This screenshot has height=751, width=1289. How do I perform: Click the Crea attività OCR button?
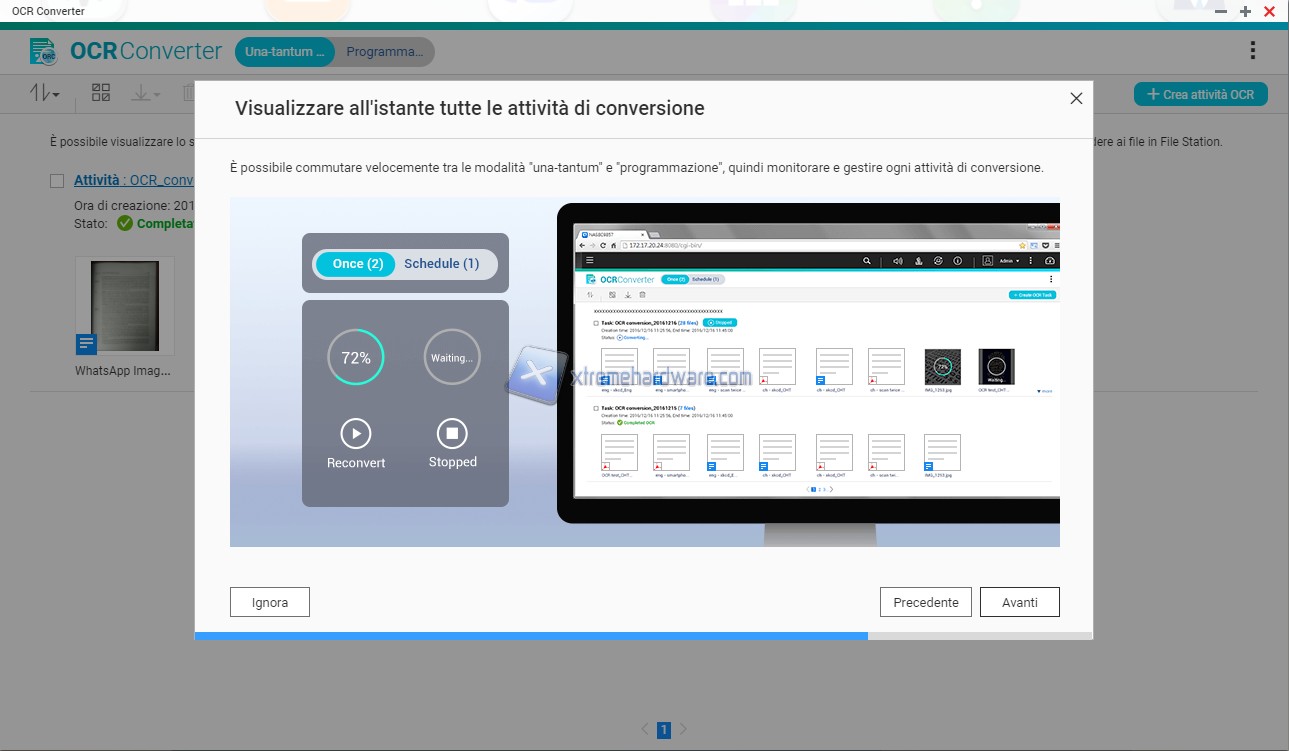pos(1200,94)
